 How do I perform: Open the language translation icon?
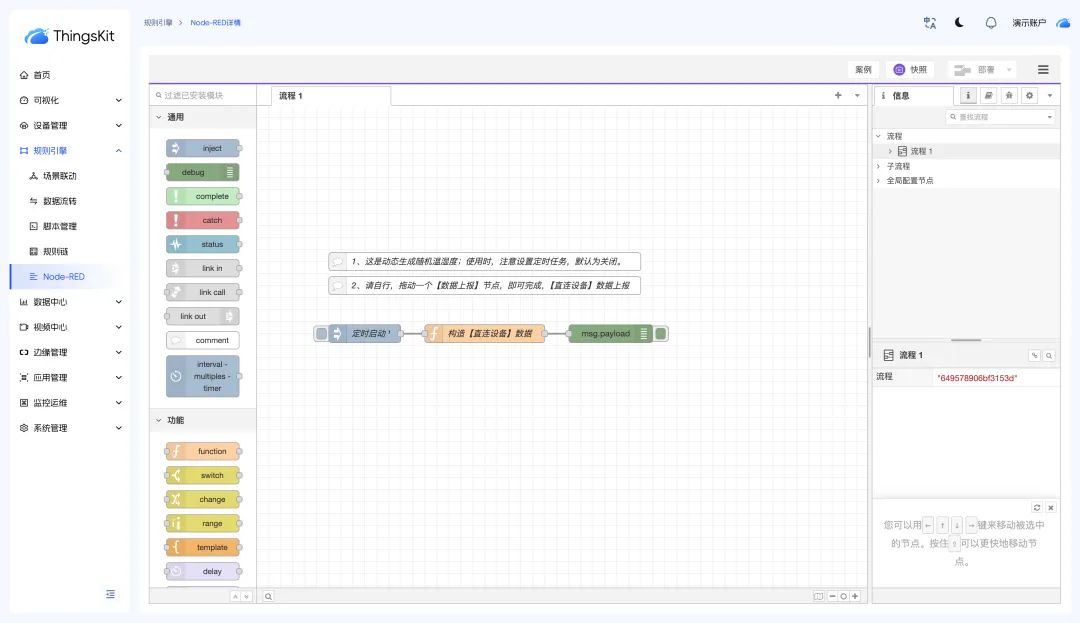coord(929,23)
